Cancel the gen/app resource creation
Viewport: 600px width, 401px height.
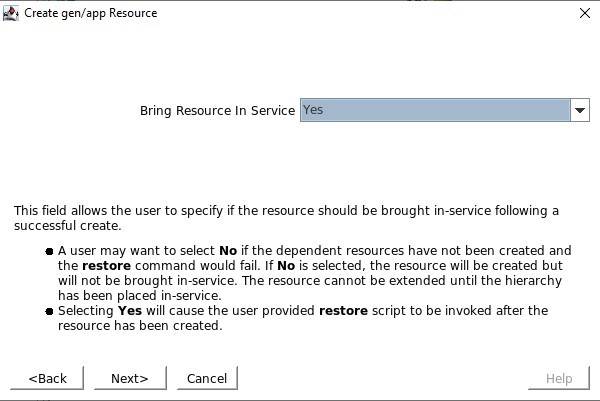(x=207, y=378)
